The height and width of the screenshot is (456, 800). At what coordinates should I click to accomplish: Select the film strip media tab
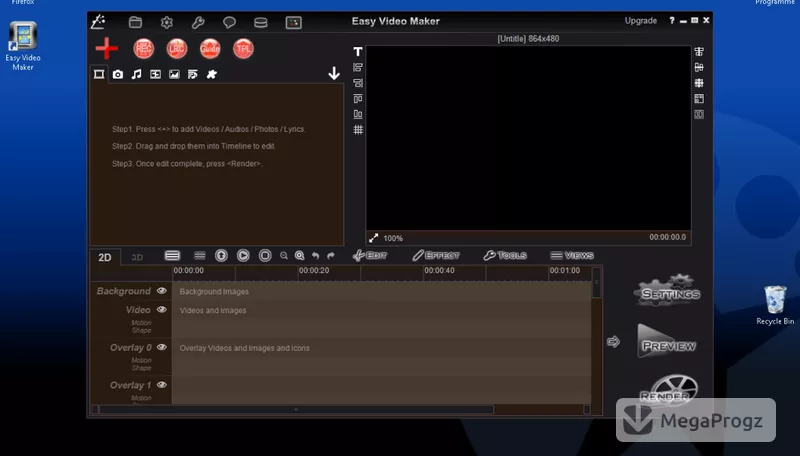155,74
